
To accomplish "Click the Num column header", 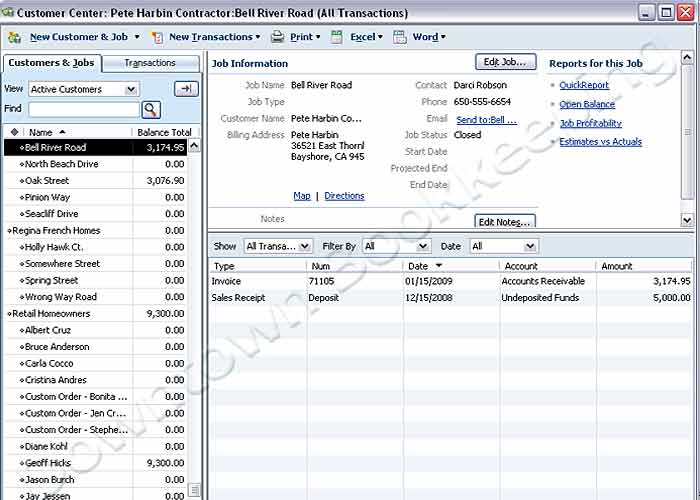I will 355,266.
